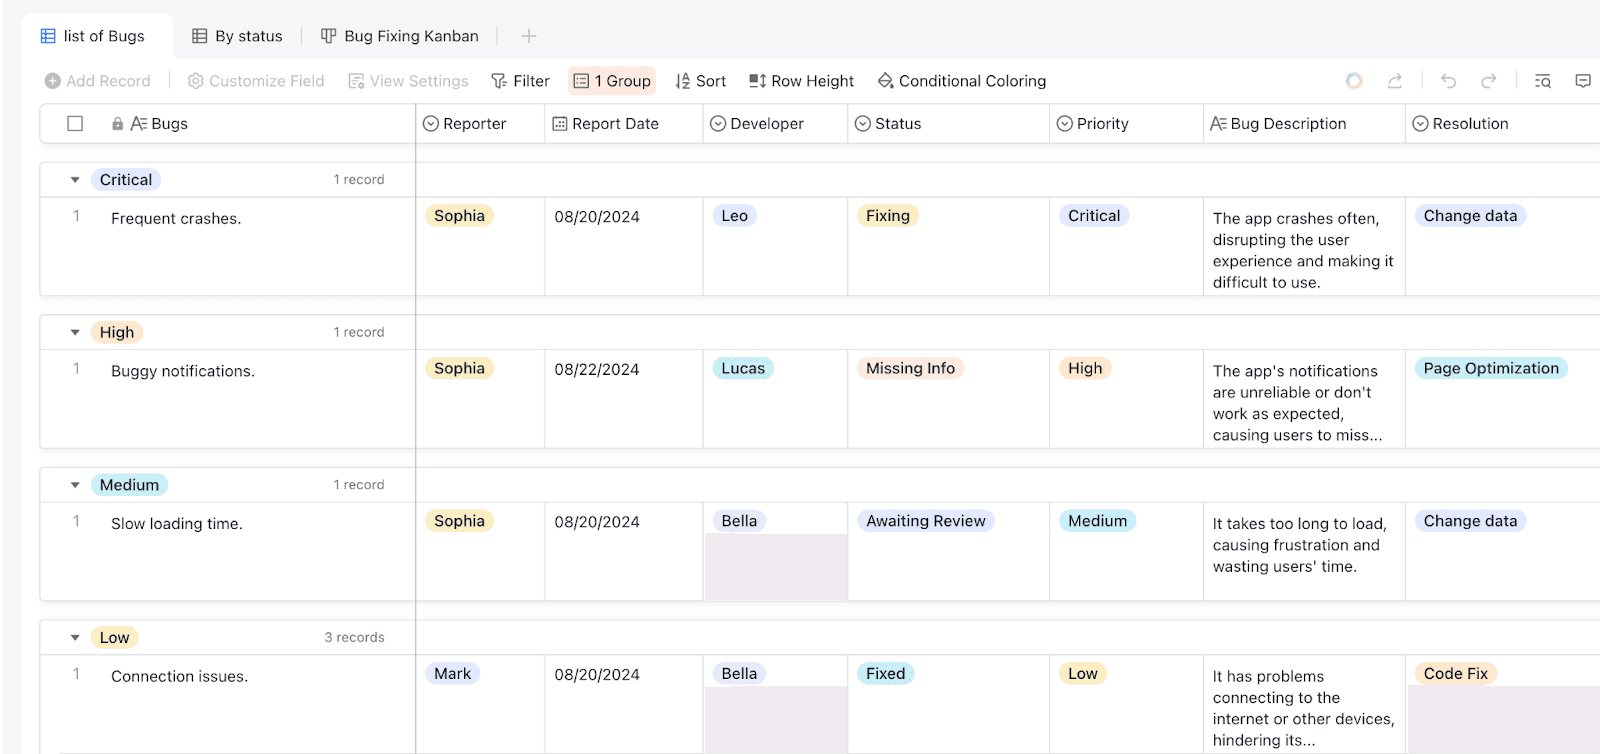Open the search records icon
Viewport: 1600px width, 754px height.
1543,81
